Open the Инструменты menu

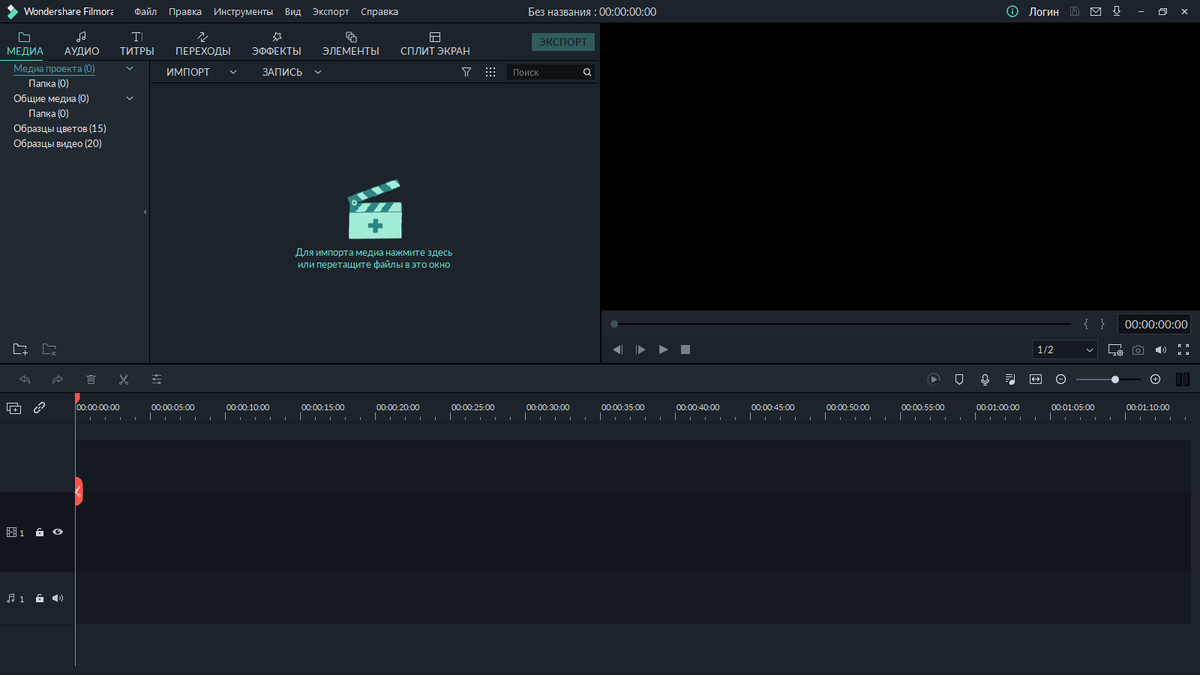(243, 12)
